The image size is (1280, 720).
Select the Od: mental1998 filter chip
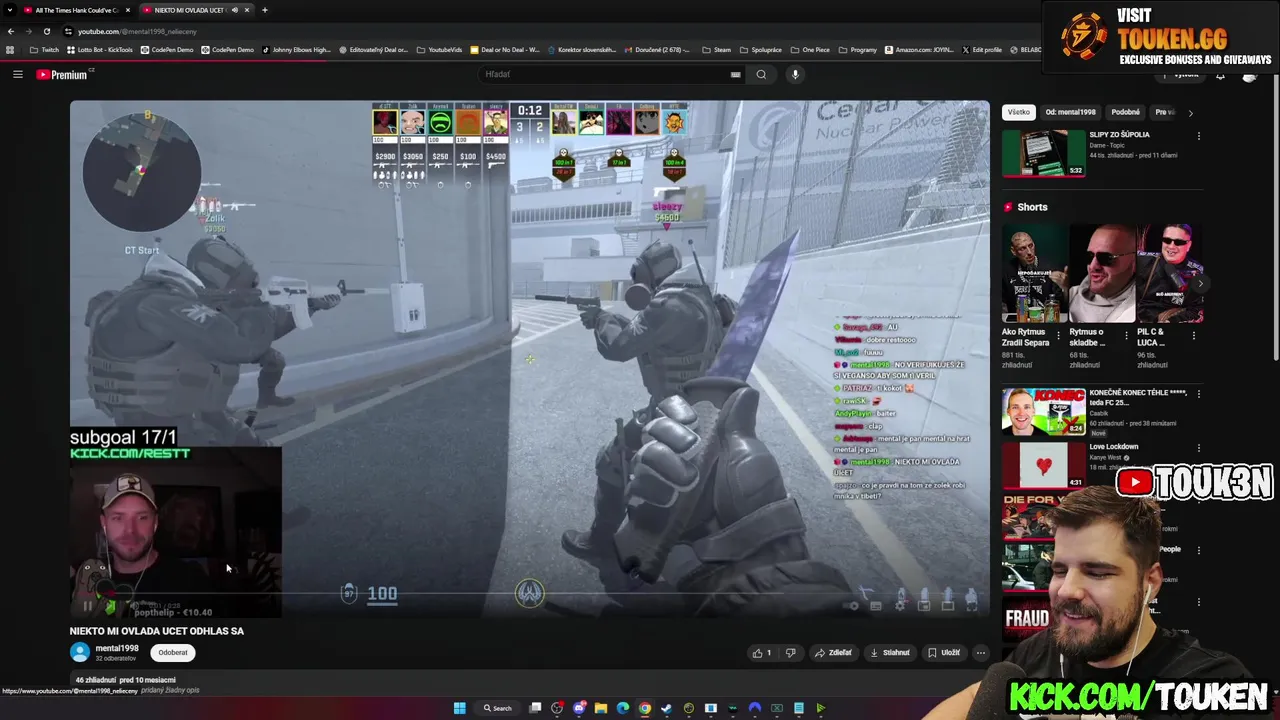(x=1070, y=112)
